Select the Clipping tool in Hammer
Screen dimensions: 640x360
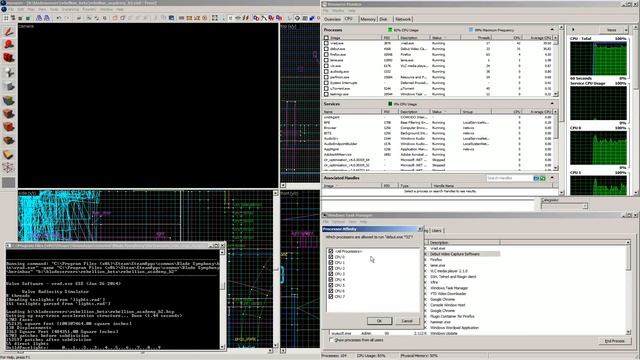(x=9, y=154)
